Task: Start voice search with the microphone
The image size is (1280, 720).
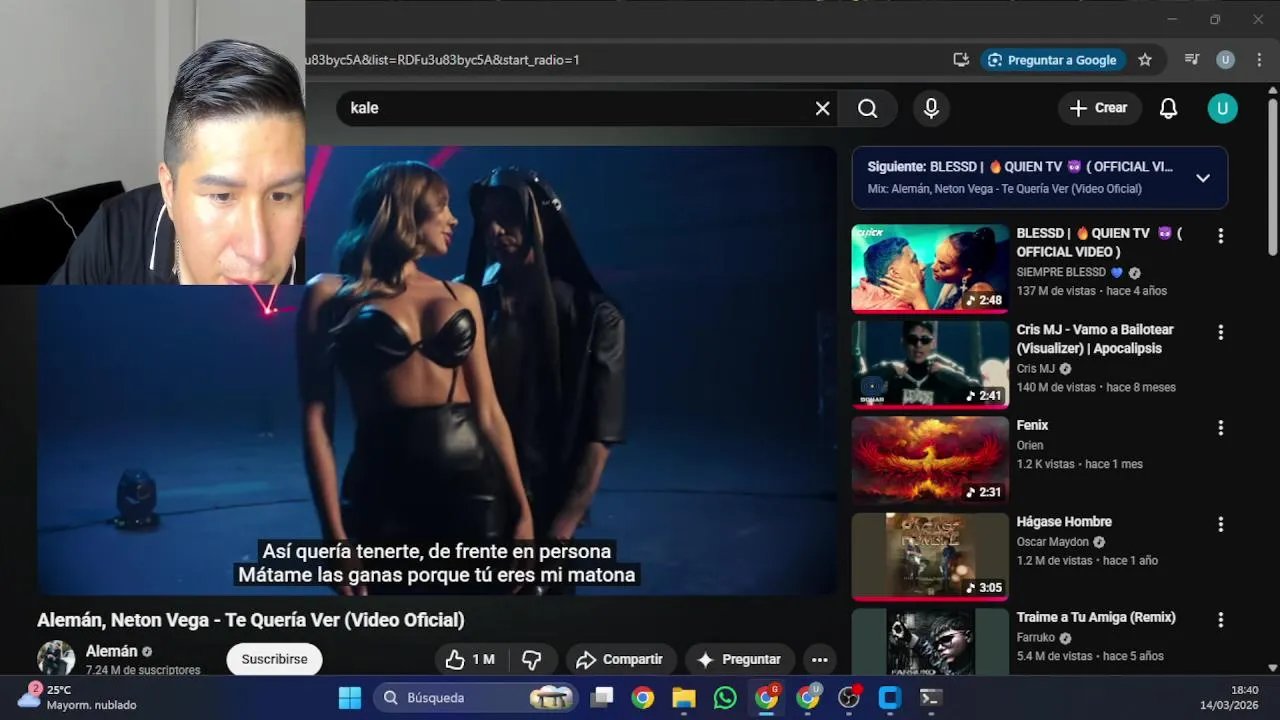Action: [931, 108]
